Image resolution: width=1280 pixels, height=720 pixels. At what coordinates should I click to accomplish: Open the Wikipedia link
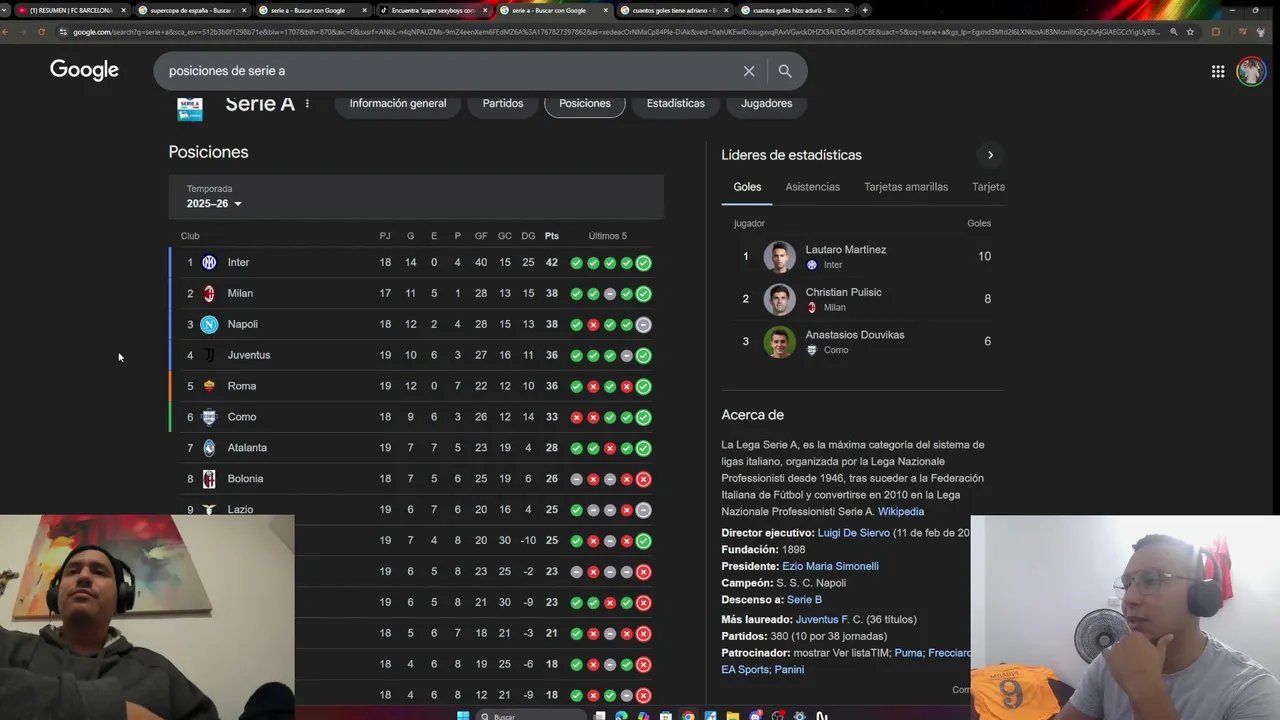tap(901, 512)
